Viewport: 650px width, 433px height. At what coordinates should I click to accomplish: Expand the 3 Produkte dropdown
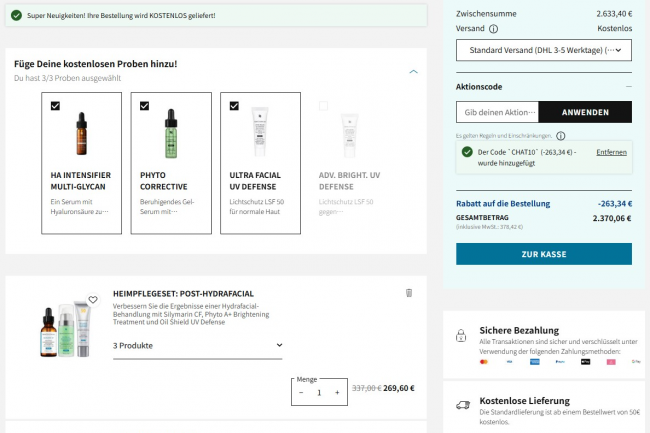click(x=197, y=346)
